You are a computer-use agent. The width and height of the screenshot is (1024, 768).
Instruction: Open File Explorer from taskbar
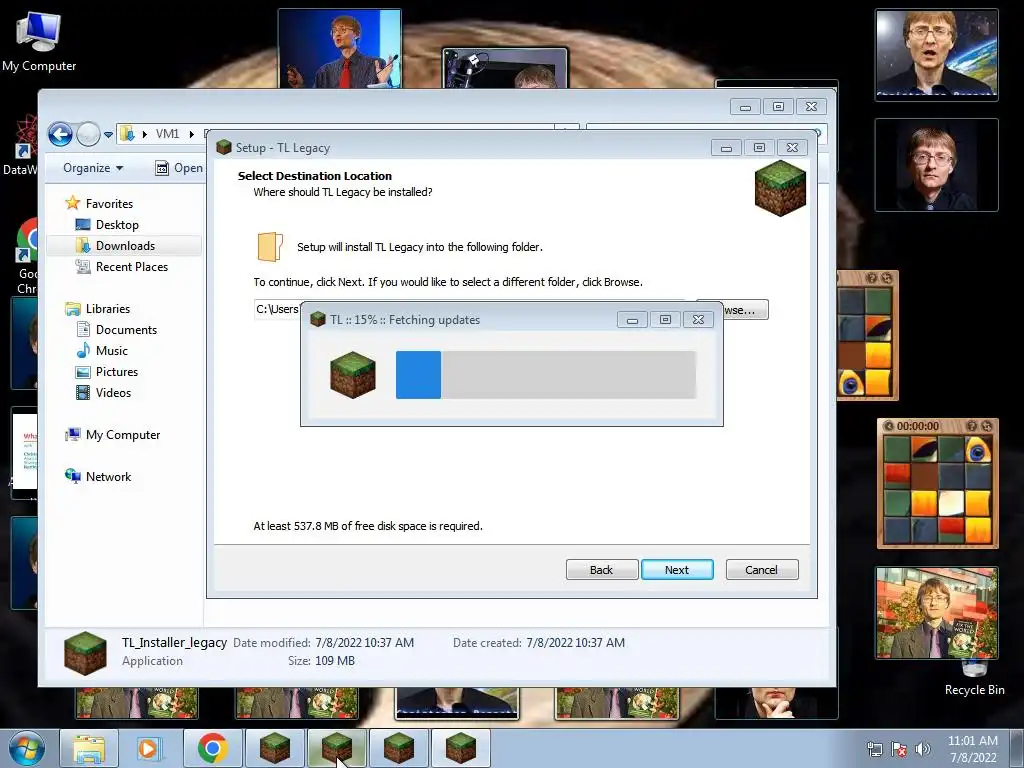point(89,748)
